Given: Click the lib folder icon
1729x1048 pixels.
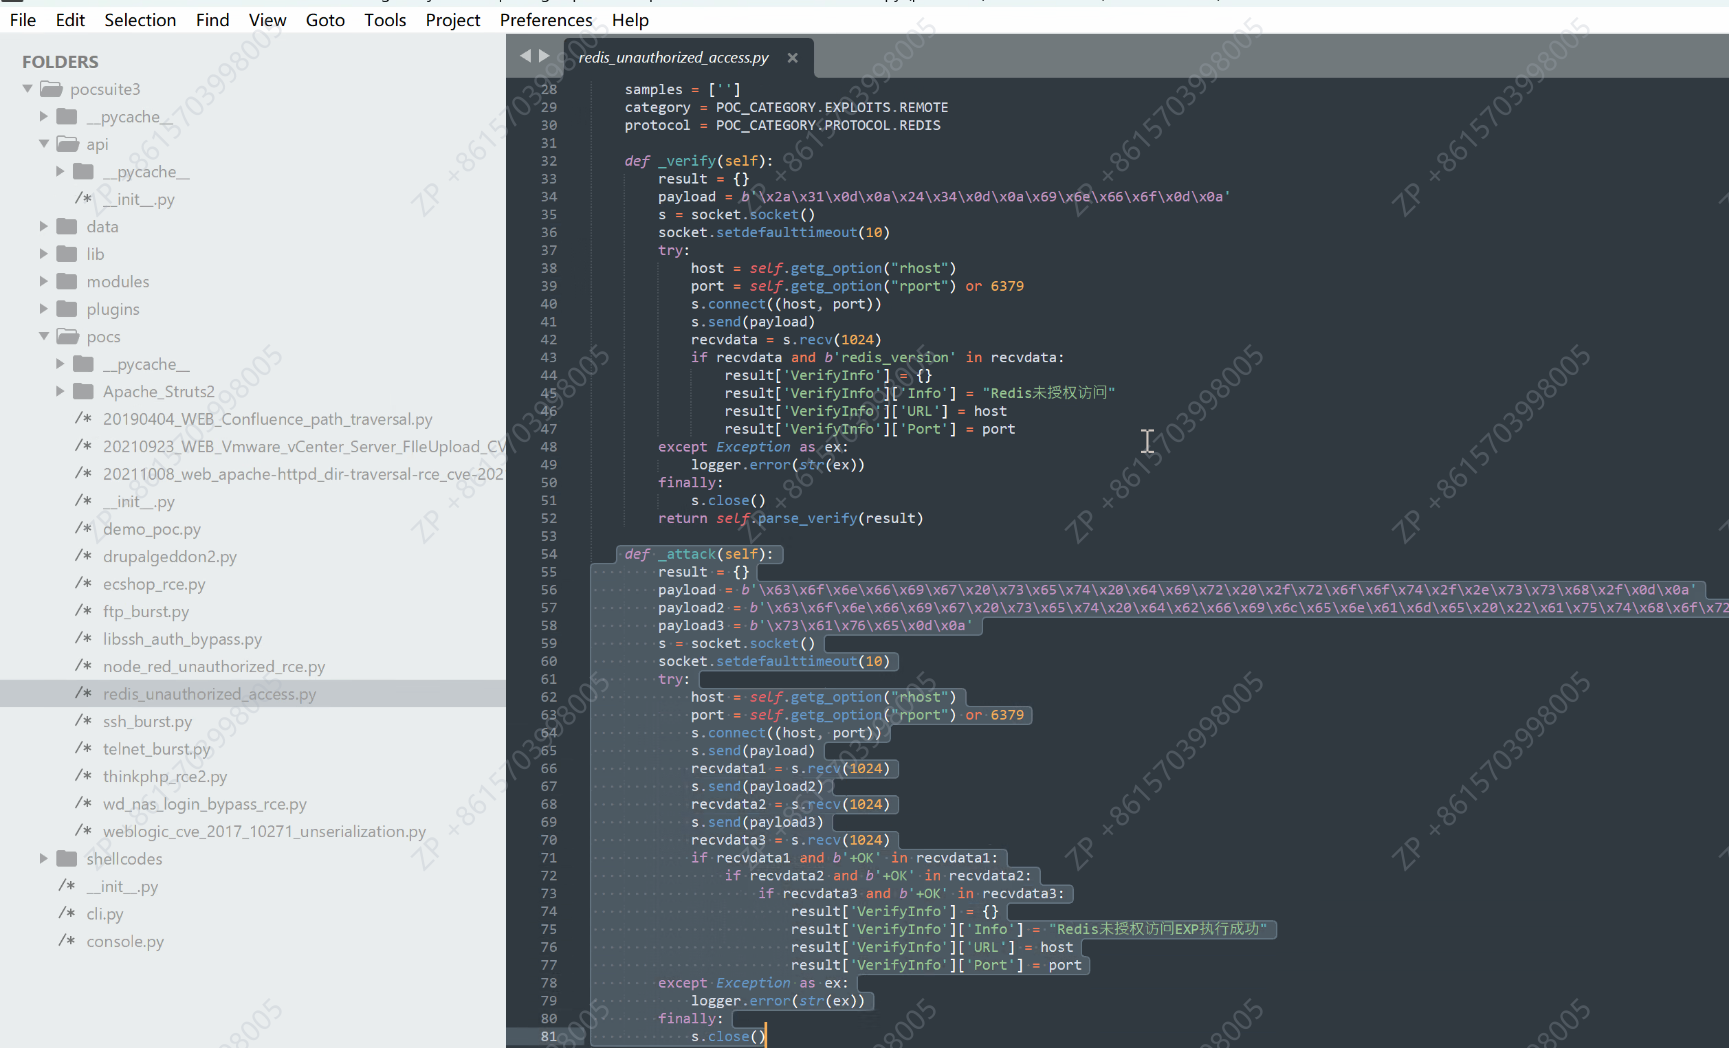Looking at the screenshot, I should click(x=67, y=254).
